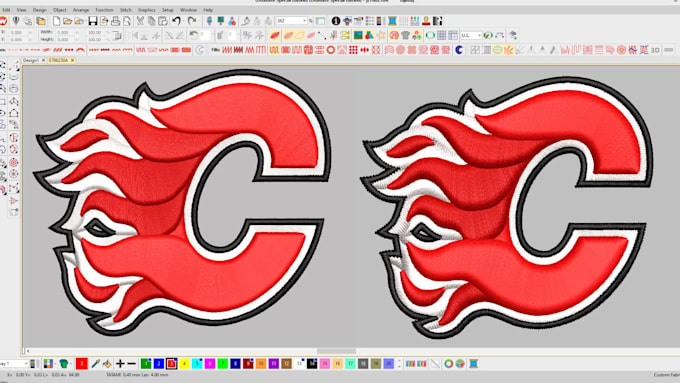Click the green T-shirt icon in color bar
This screenshot has width=680, height=383.
64,363
